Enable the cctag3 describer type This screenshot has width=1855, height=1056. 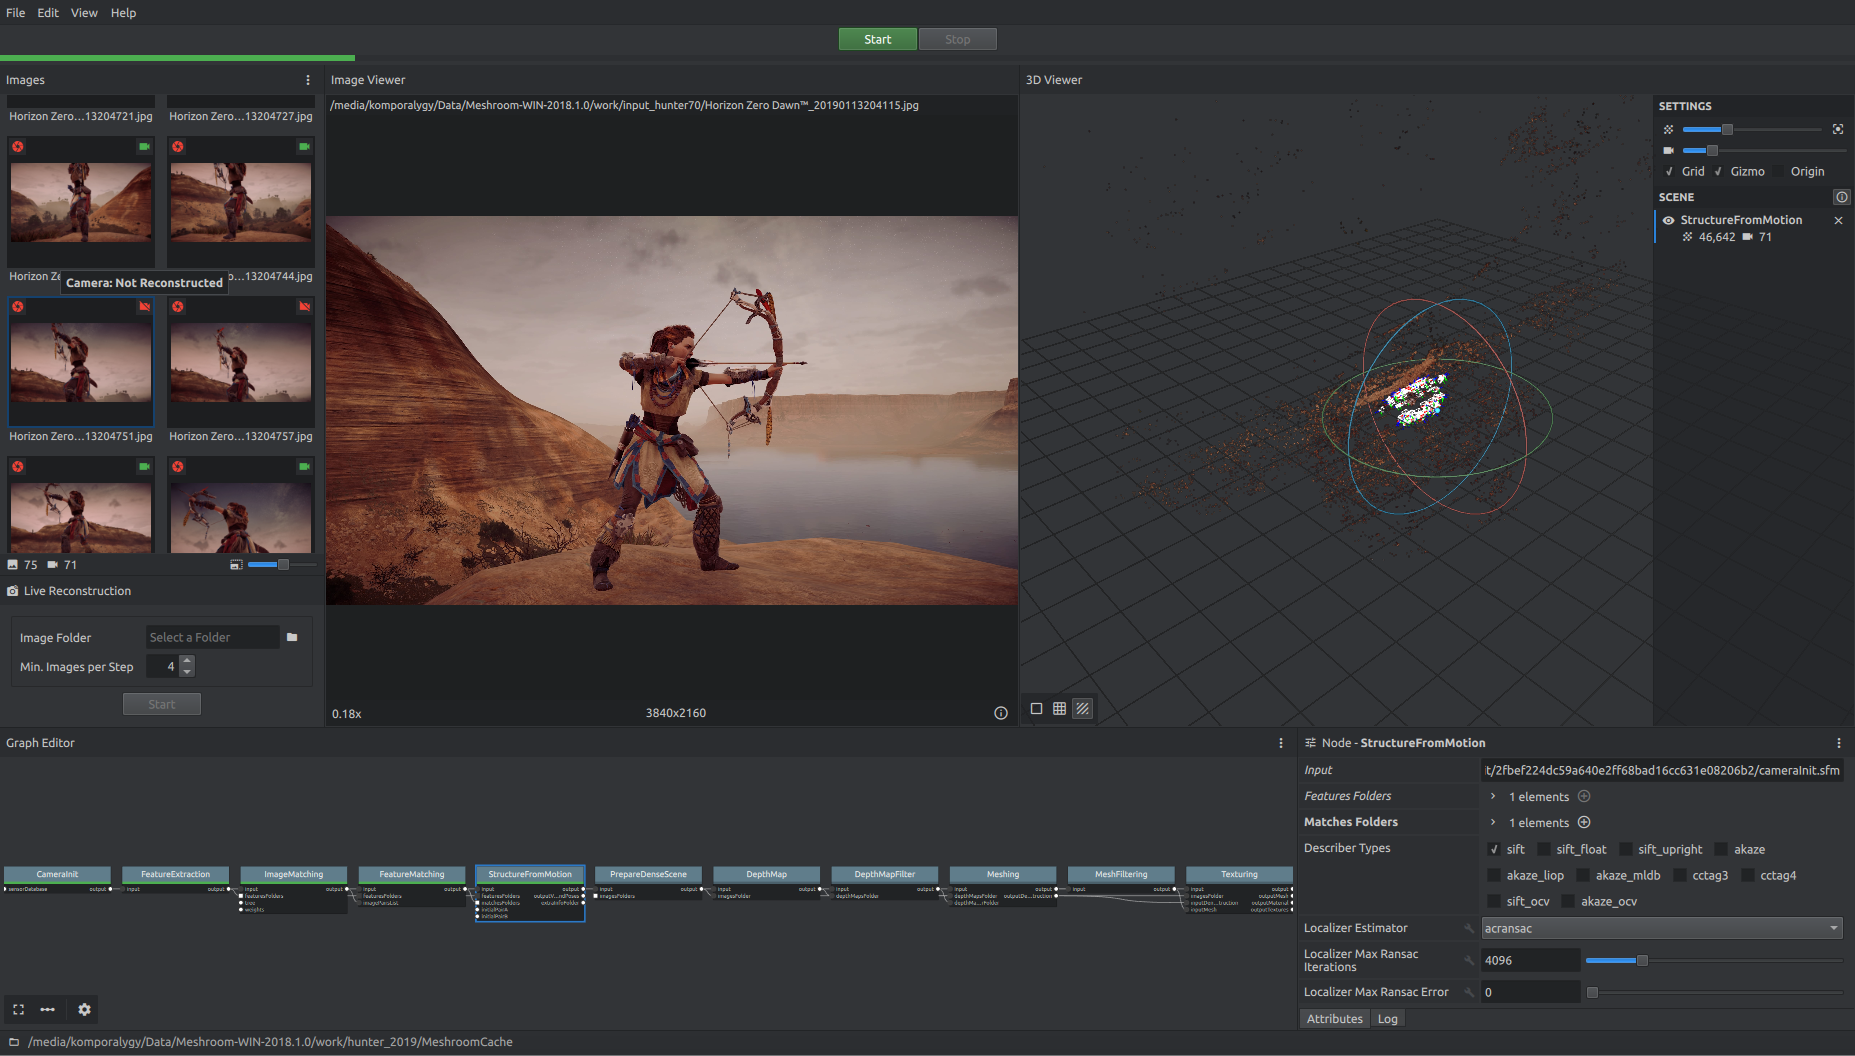point(1680,876)
